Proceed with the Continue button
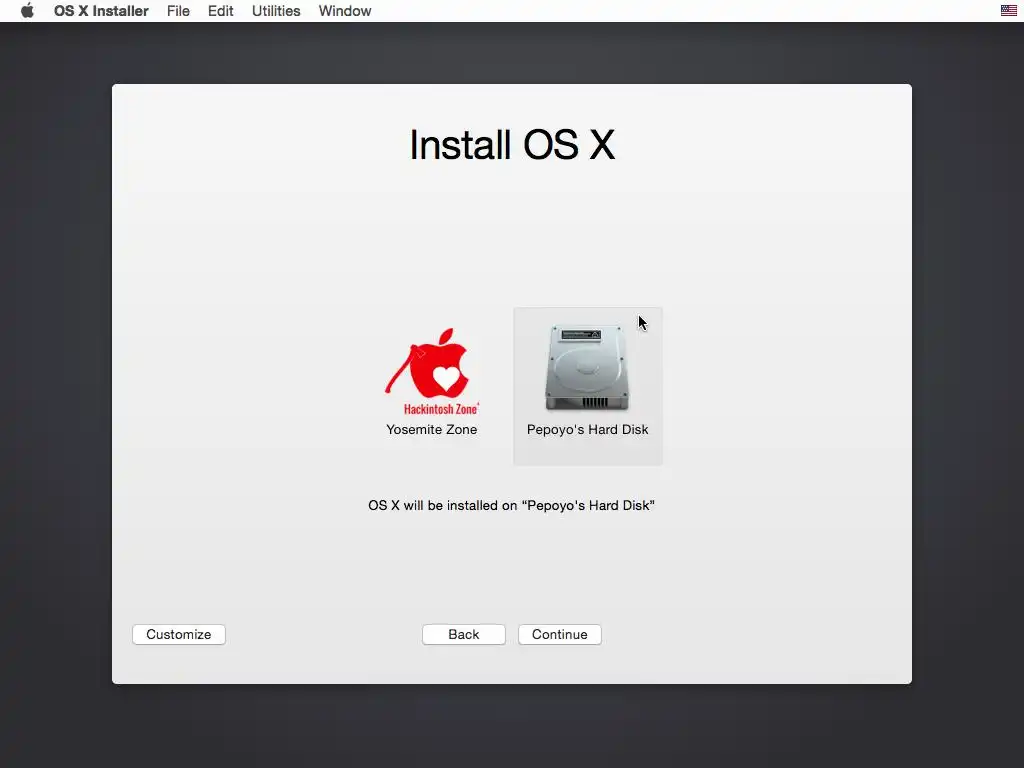 [x=560, y=634]
